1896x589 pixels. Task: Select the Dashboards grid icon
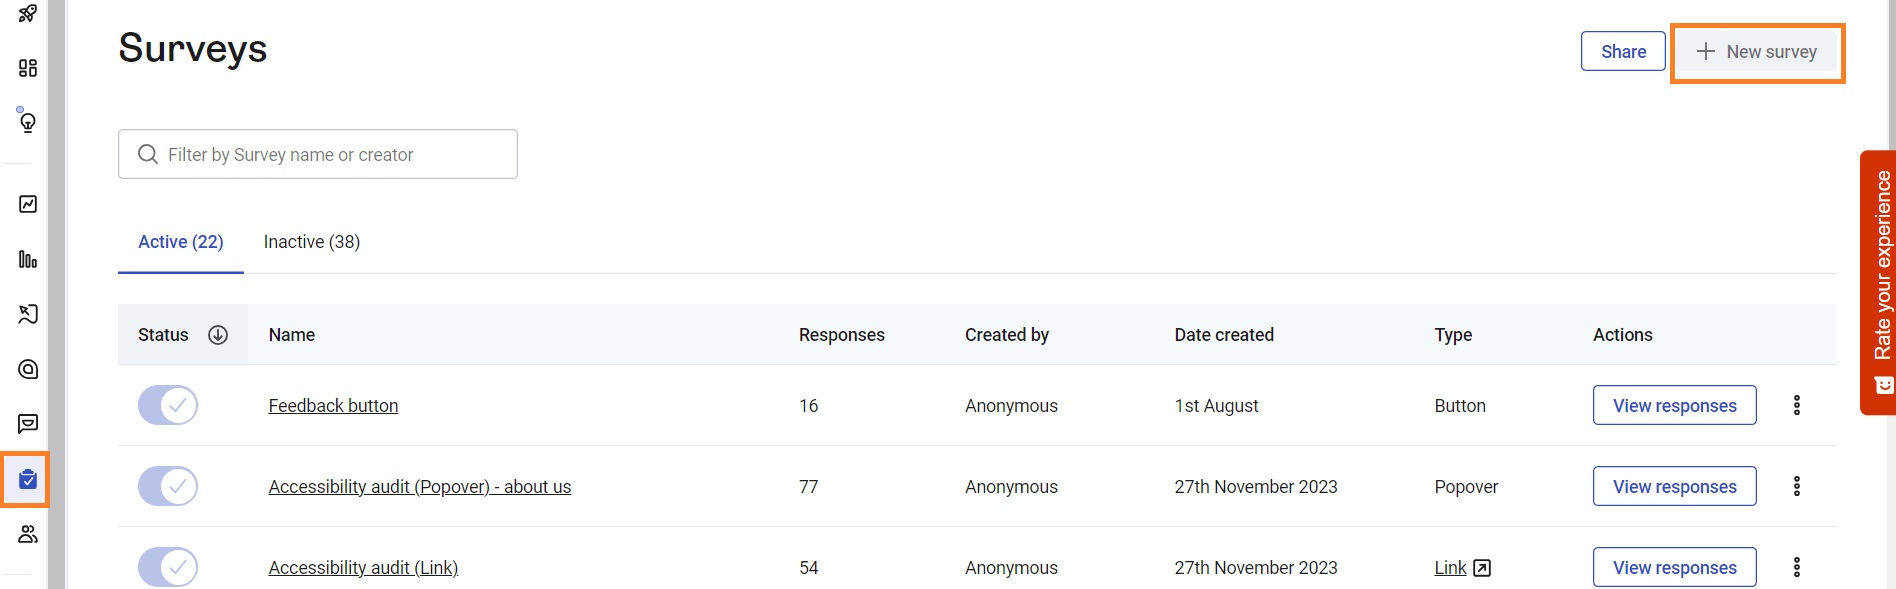27,68
